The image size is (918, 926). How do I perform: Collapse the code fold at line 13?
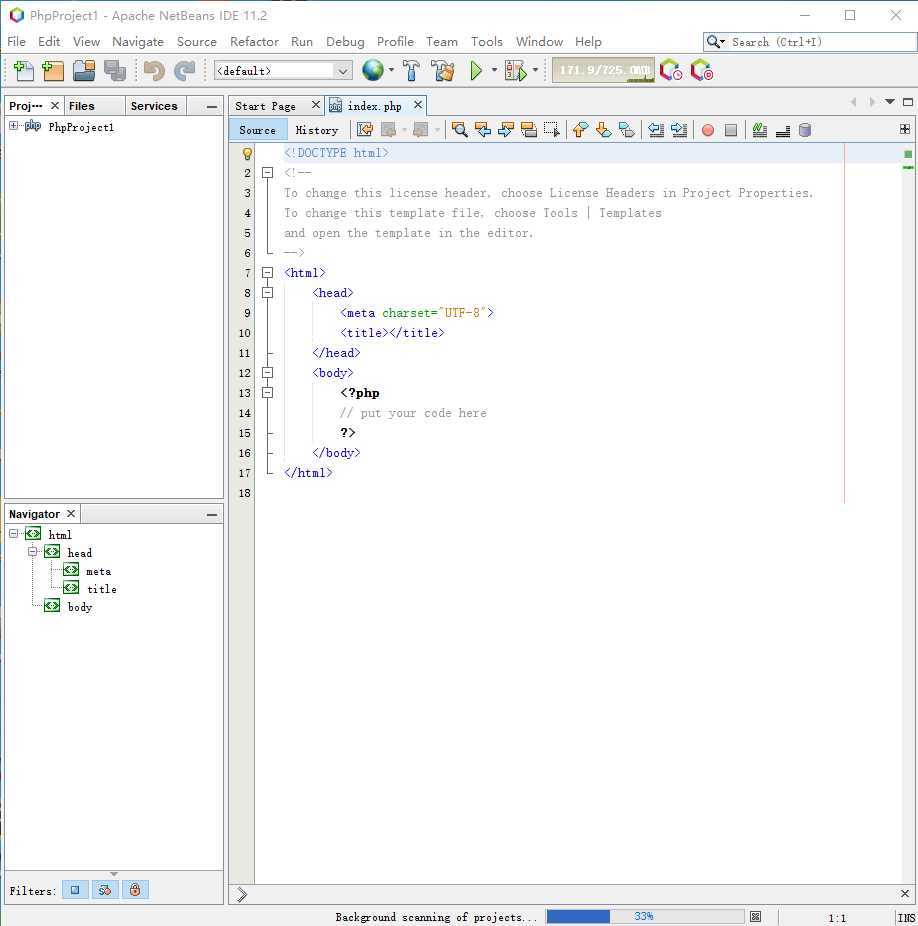click(268, 393)
